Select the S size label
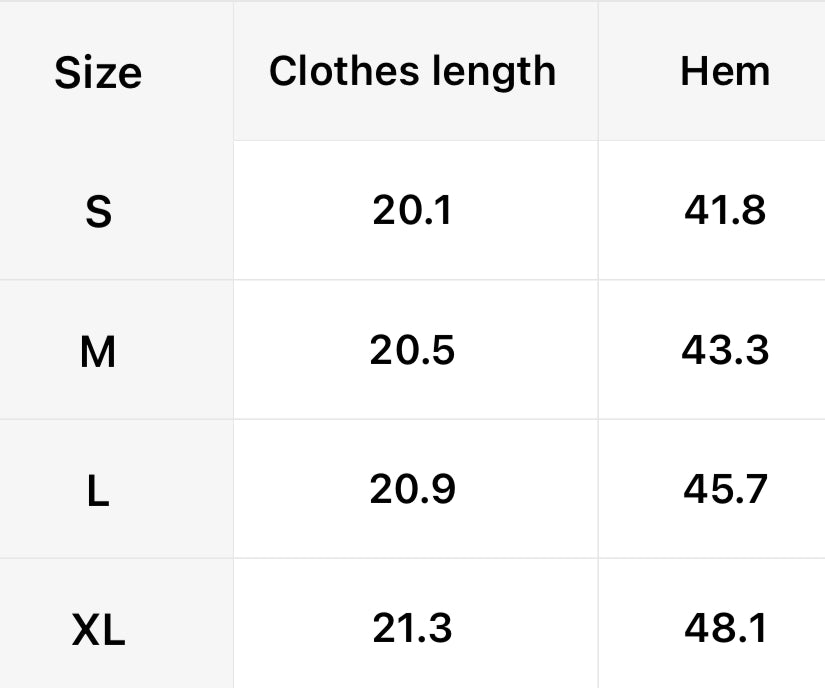Screen dimensions: 825x688 98,211
